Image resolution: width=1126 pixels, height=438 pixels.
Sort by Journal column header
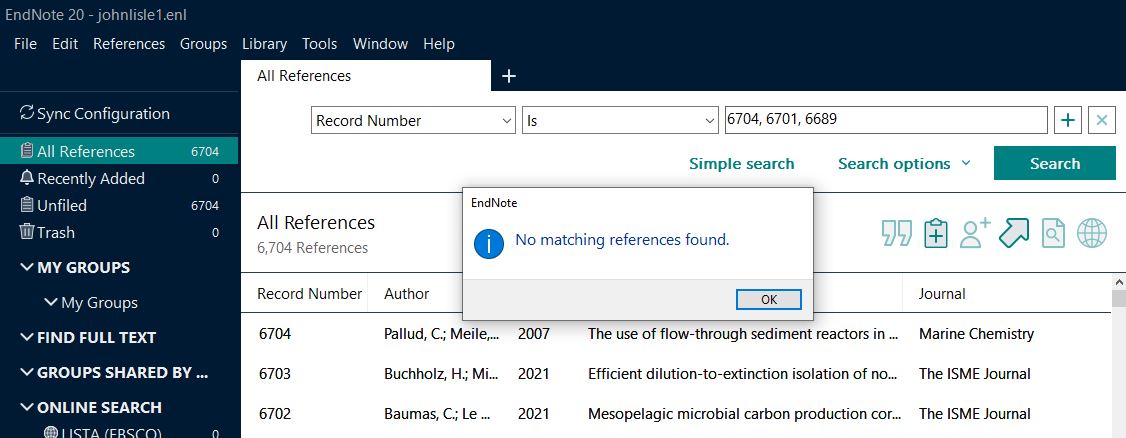(x=942, y=294)
